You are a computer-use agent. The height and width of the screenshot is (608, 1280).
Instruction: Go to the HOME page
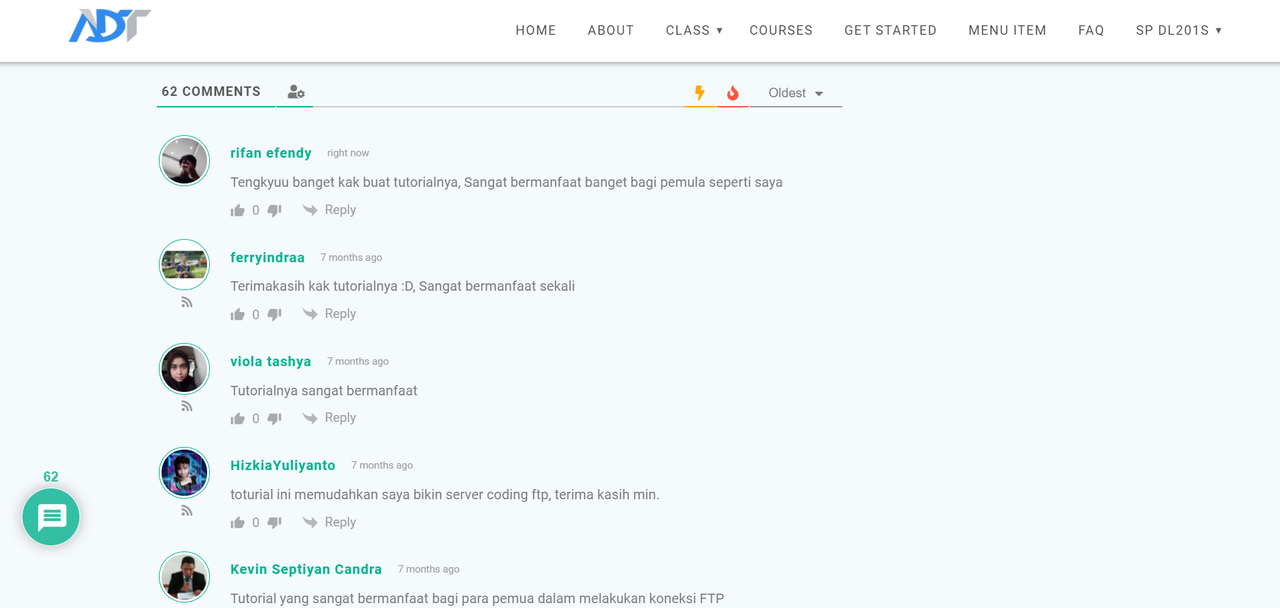(536, 30)
